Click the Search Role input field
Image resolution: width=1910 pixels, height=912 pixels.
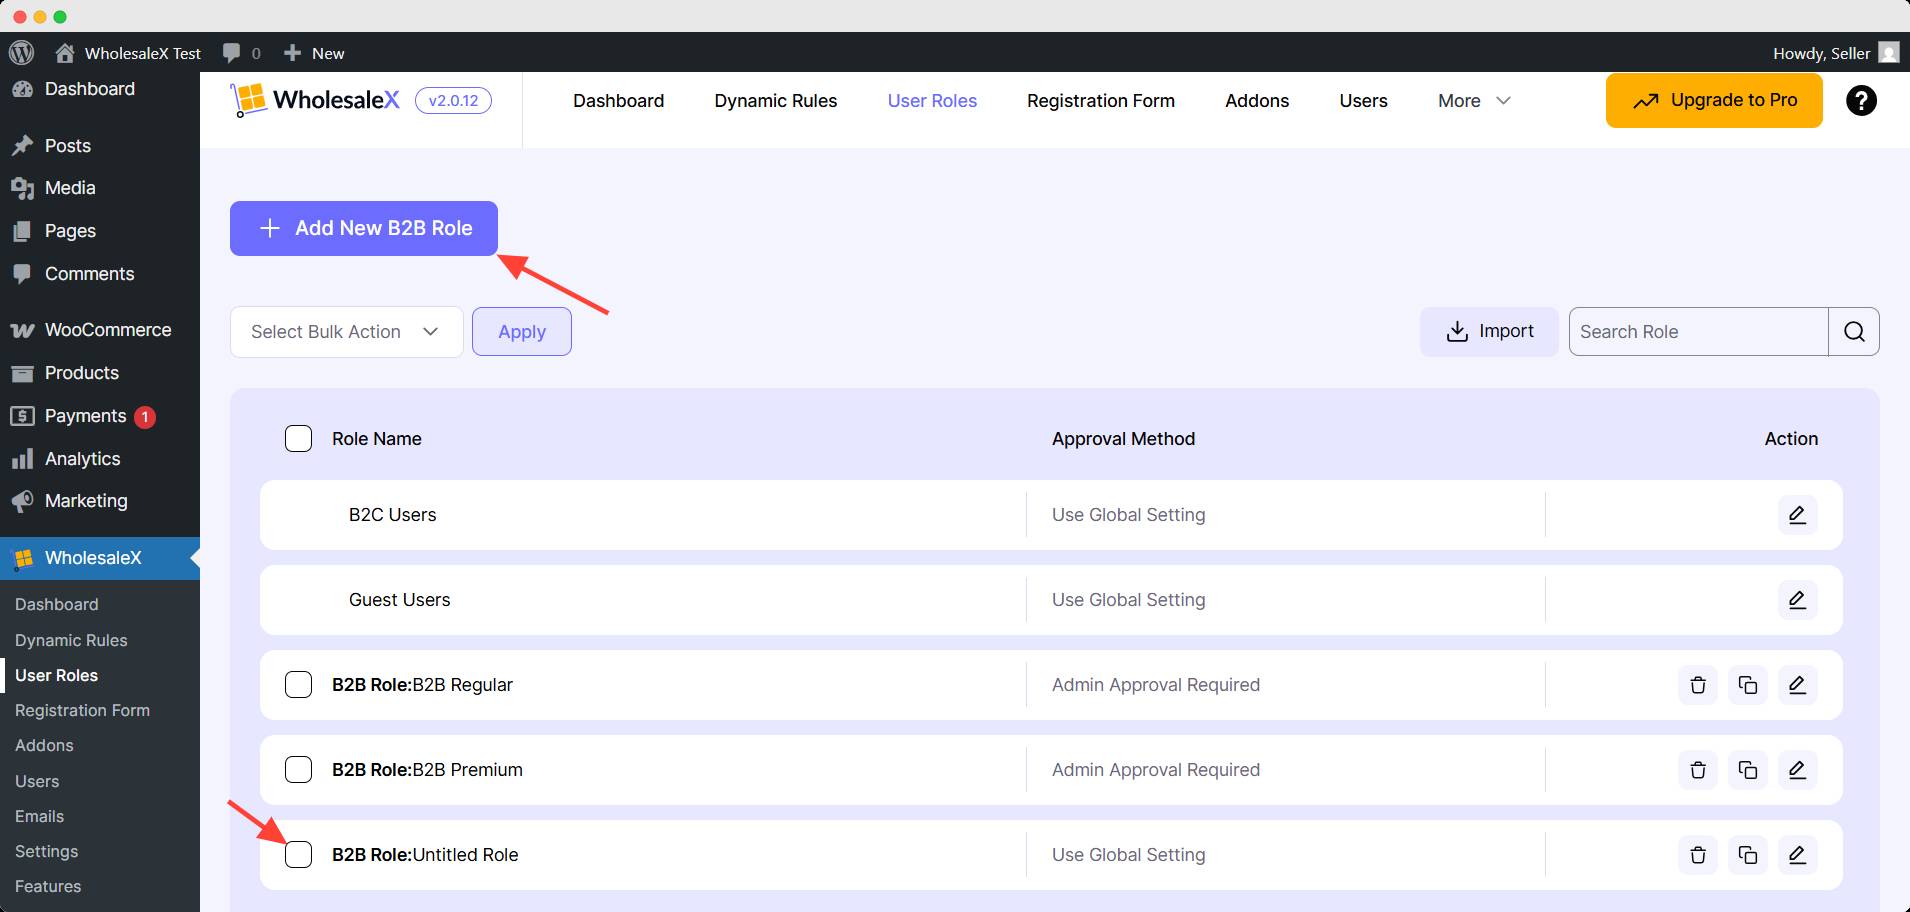[x=1698, y=331]
